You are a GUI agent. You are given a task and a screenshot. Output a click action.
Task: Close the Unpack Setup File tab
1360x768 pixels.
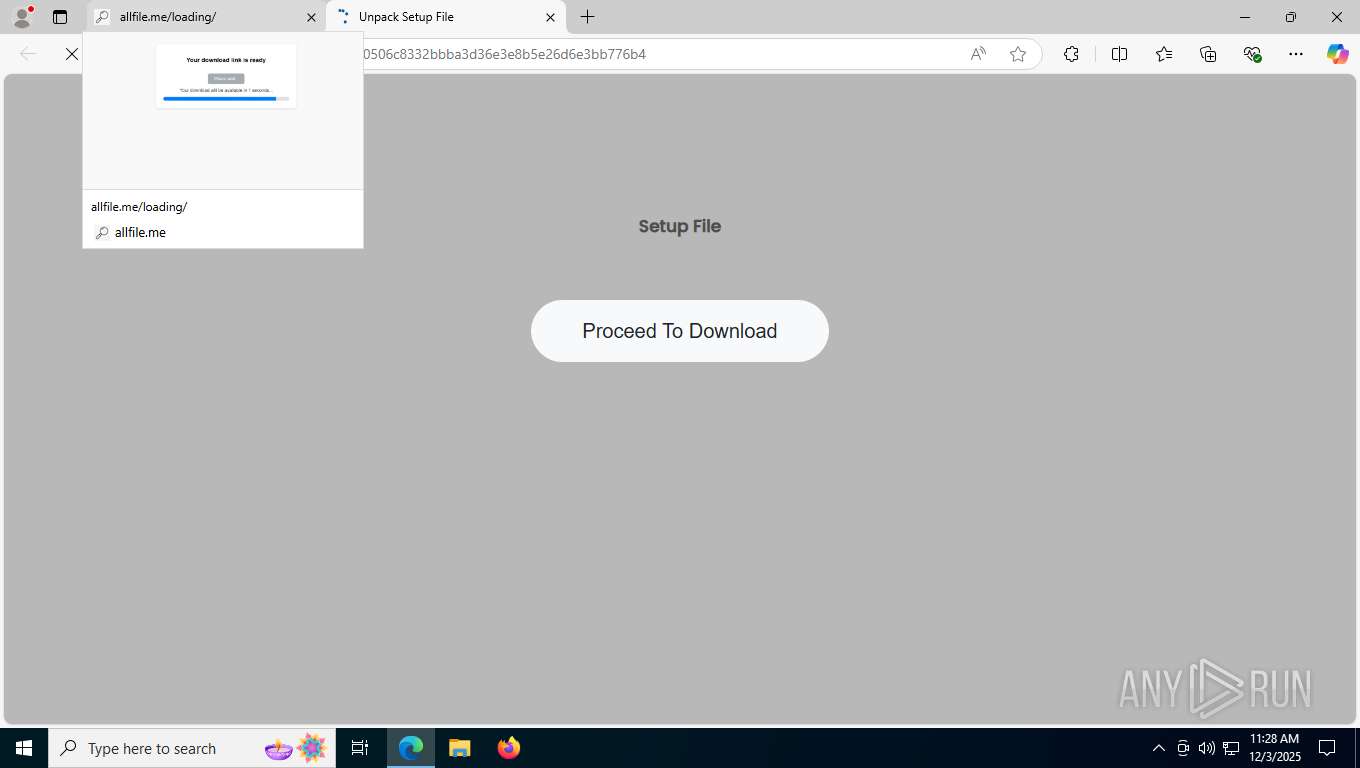click(550, 17)
